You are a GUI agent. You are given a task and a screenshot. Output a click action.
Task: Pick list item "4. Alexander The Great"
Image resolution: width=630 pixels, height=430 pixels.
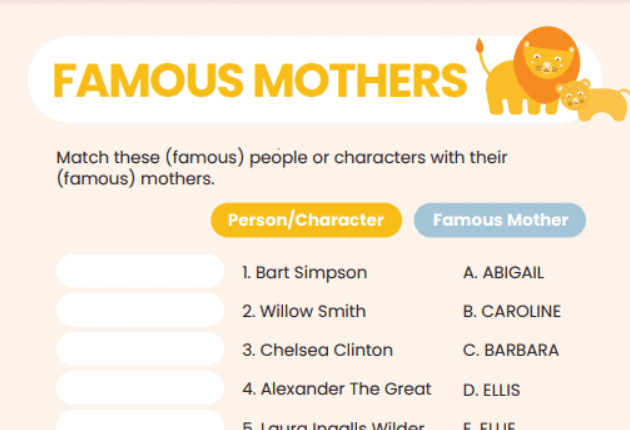click(x=337, y=389)
